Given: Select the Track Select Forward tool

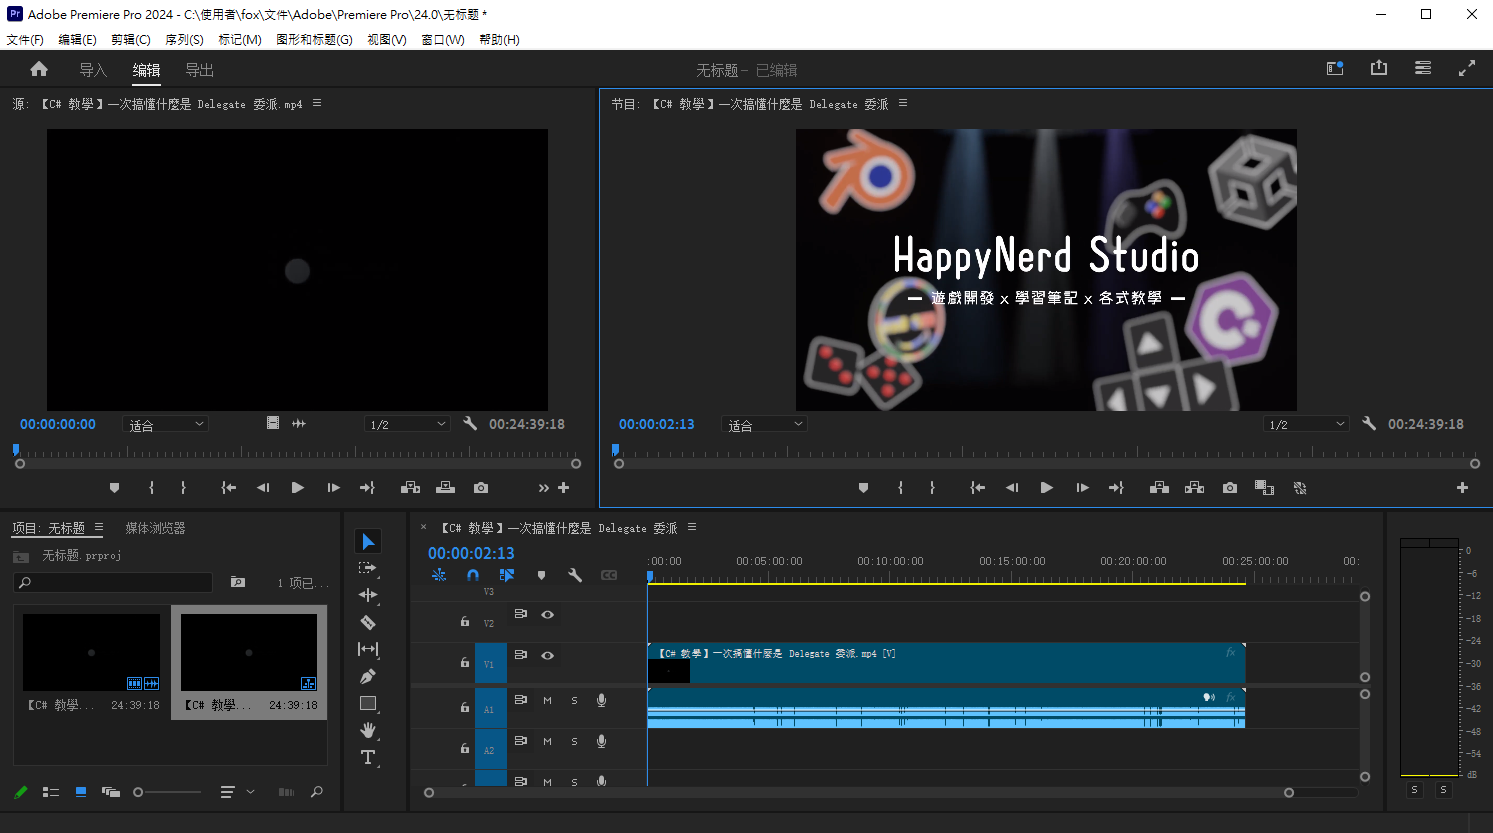Looking at the screenshot, I should [x=368, y=568].
